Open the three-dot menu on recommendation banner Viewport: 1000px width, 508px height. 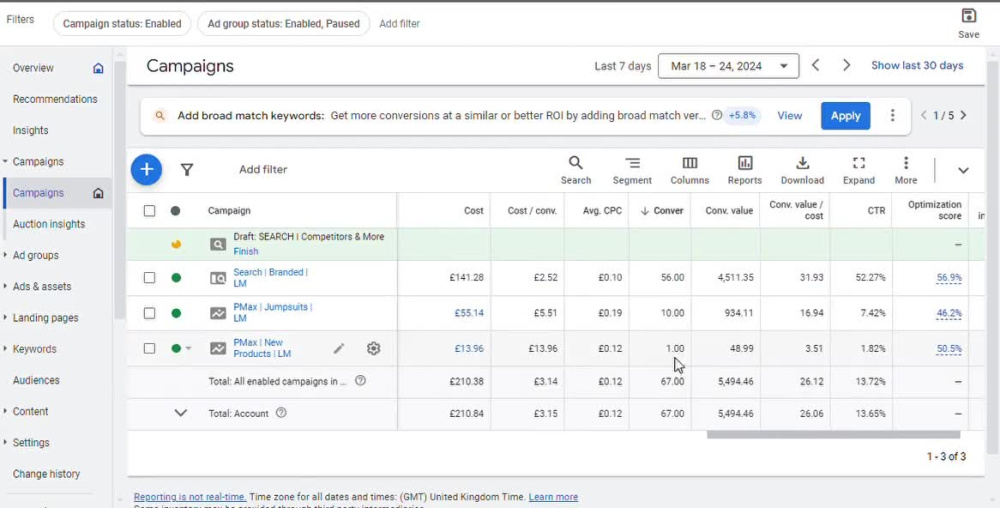(892, 115)
